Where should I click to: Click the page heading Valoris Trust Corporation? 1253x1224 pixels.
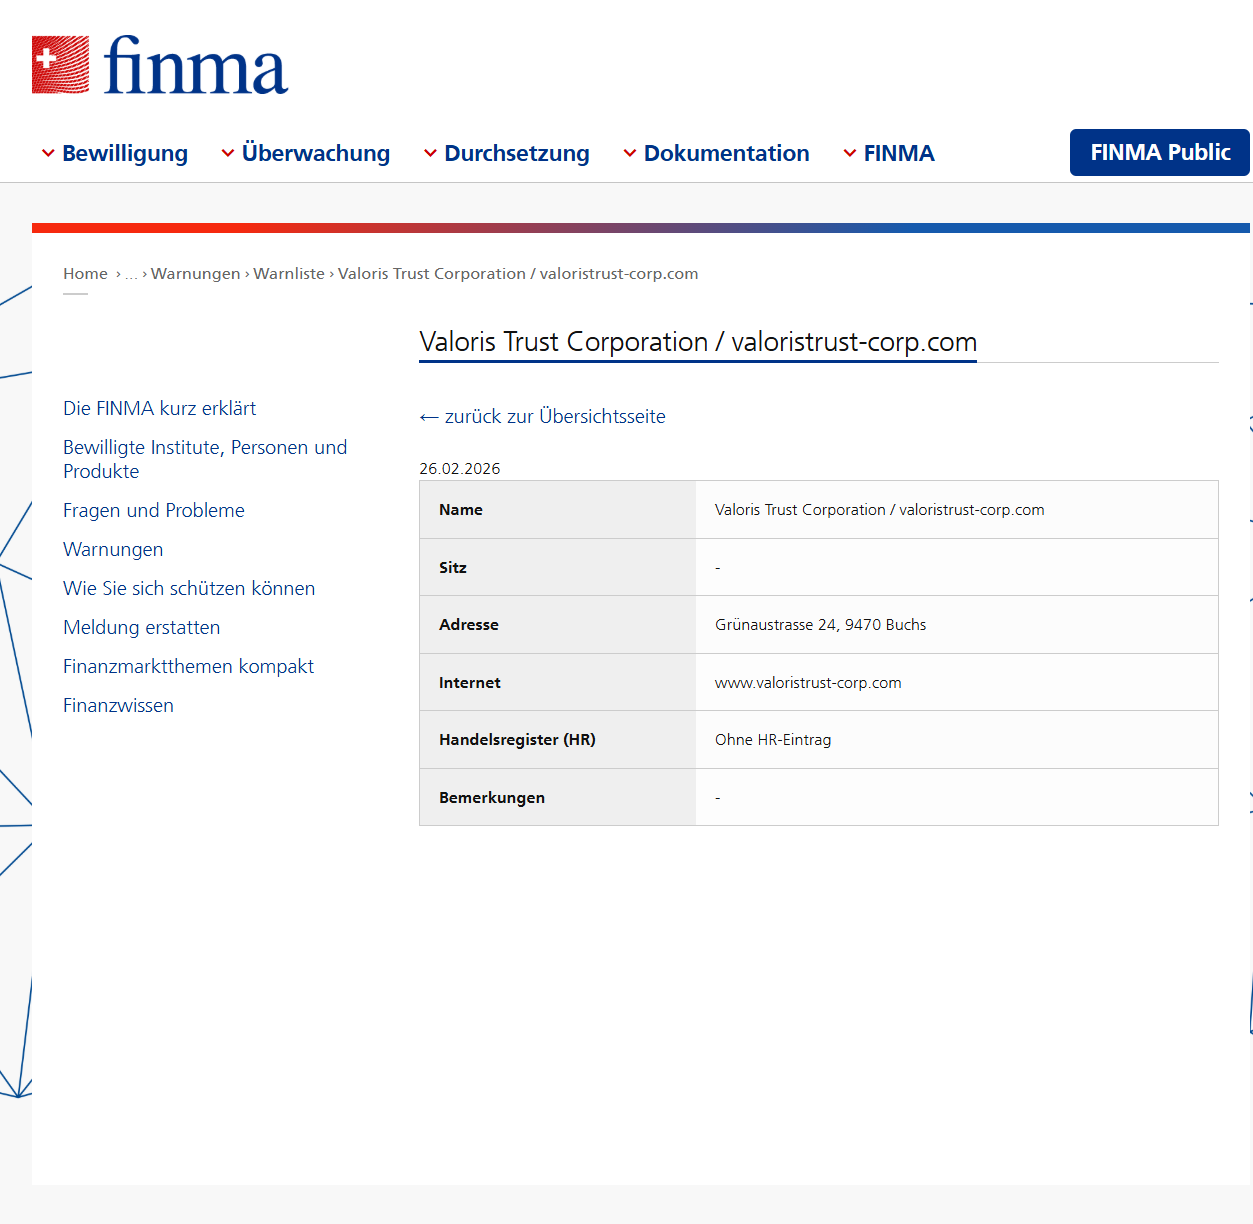coord(698,342)
